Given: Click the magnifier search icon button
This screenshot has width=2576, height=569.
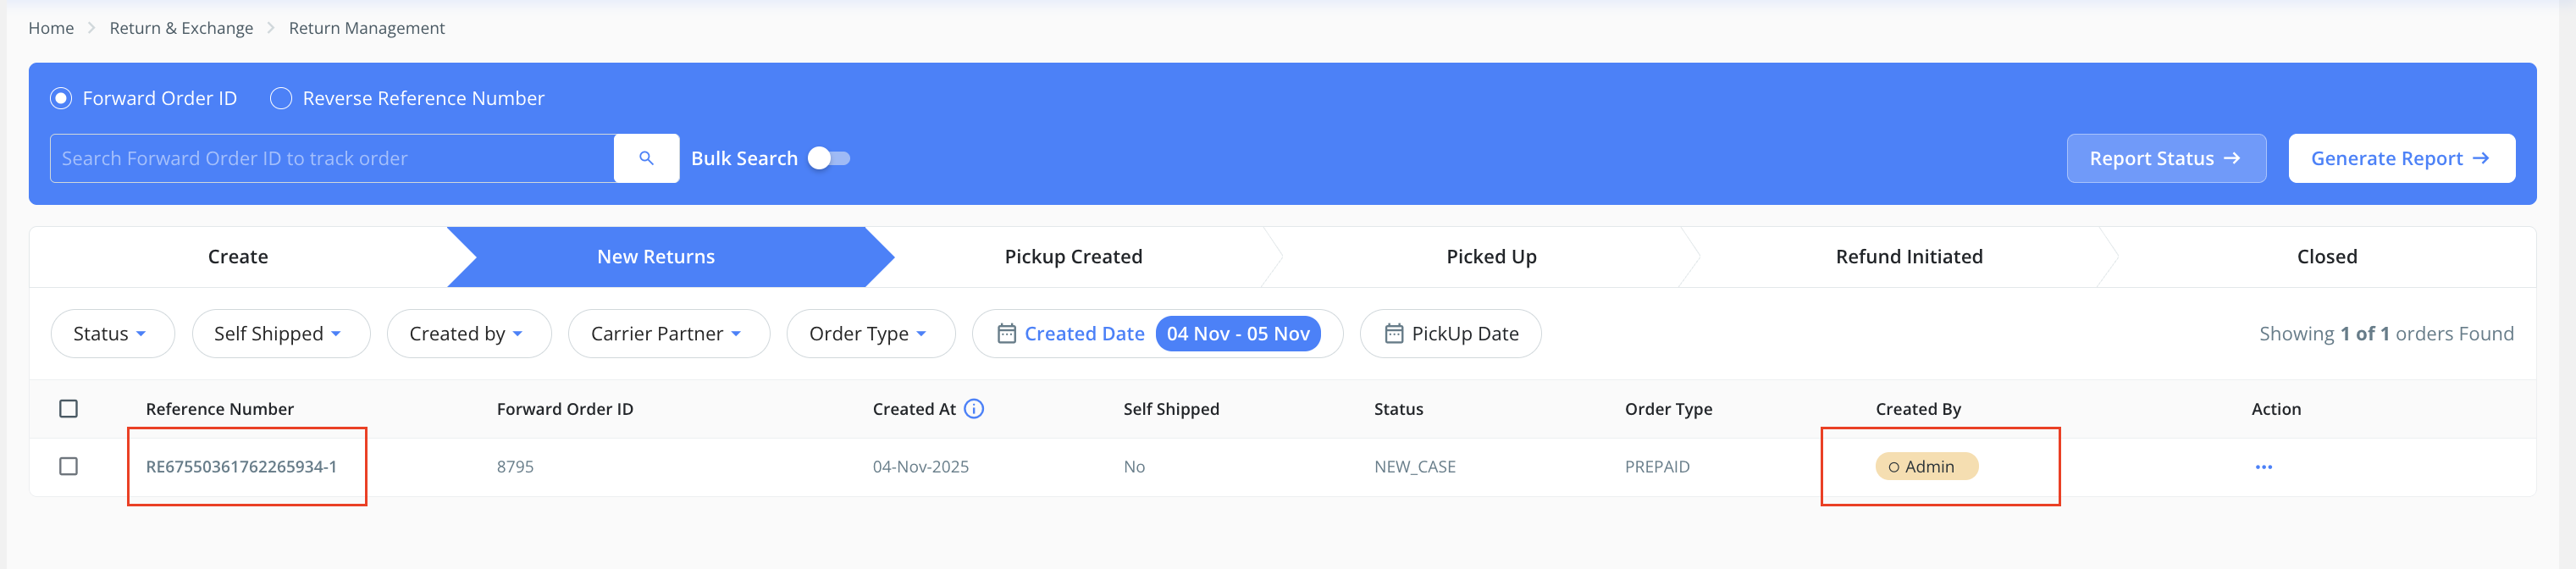Looking at the screenshot, I should pos(646,158).
